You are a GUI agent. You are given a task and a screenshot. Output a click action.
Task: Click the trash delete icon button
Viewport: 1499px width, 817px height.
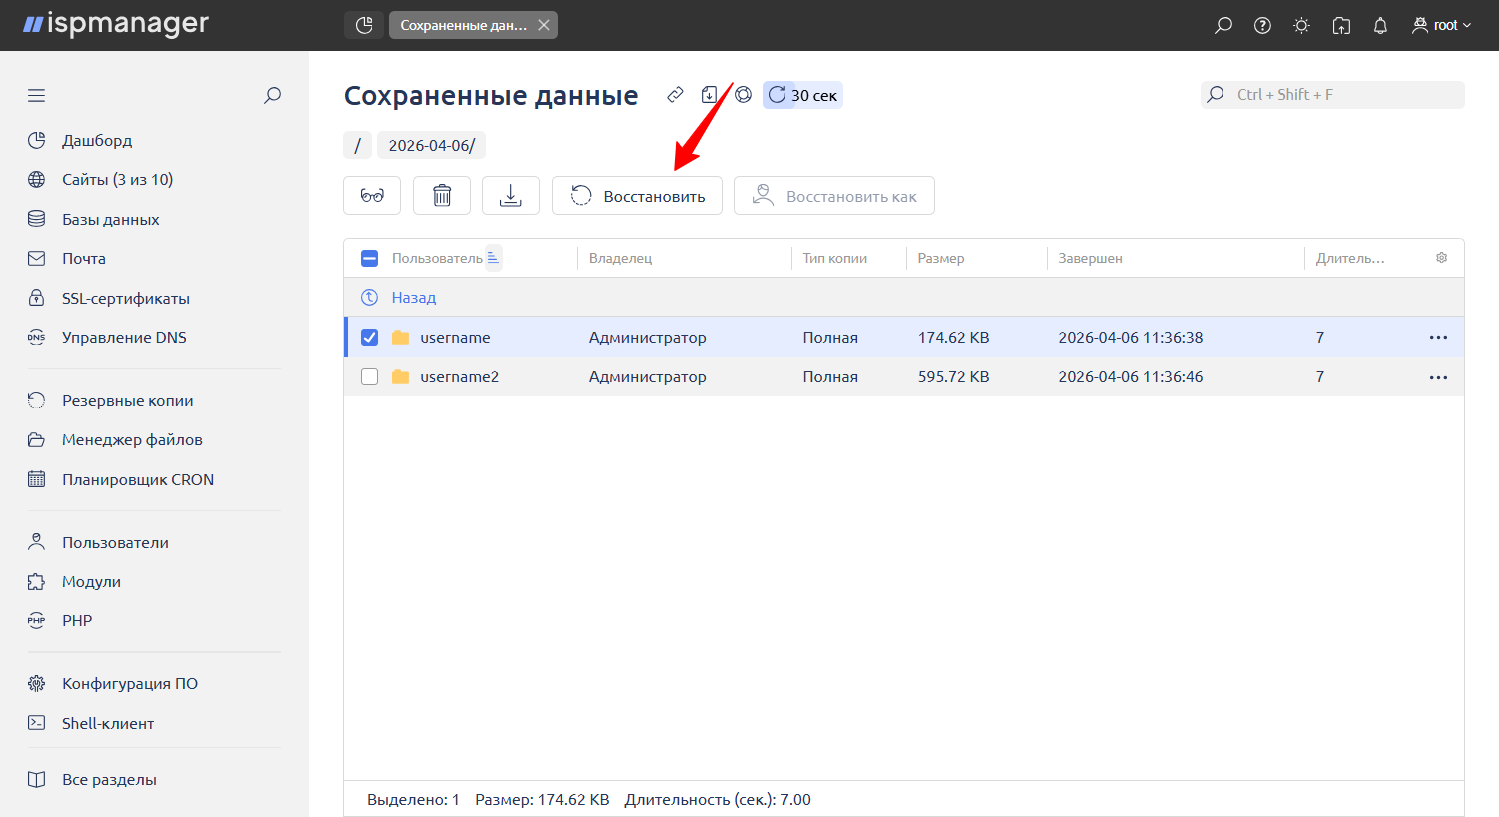442,196
